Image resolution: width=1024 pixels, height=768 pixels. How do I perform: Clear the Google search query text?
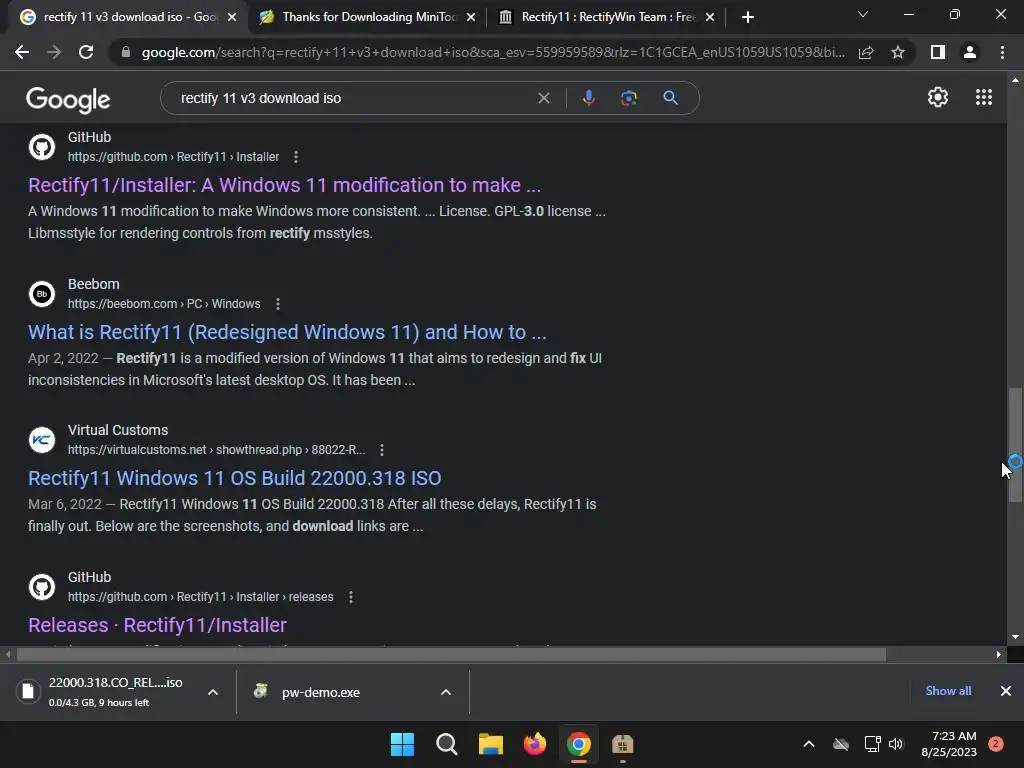click(x=543, y=98)
